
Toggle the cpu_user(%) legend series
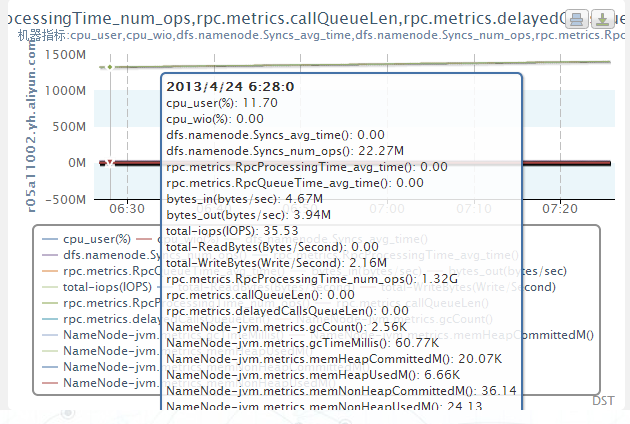(96, 239)
